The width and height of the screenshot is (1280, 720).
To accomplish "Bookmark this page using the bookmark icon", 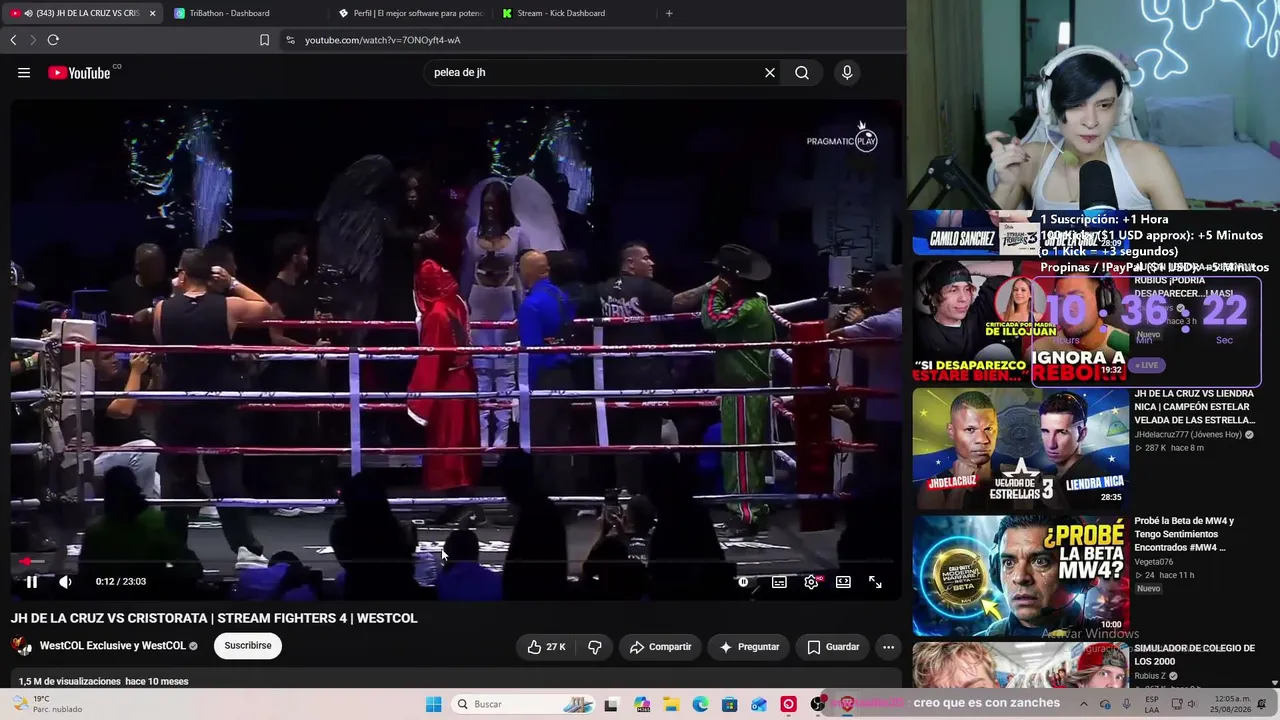I will pyautogui.click(x=264, y=40).
